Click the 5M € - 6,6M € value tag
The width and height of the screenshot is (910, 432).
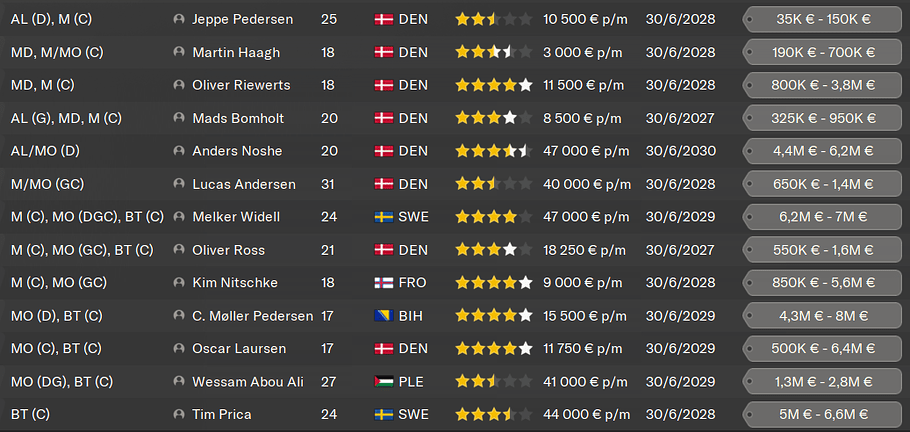pos(822,415)
